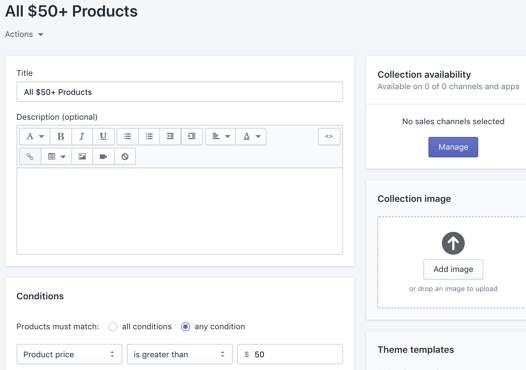Open the Actions dropdown menu
Image resolution: width=526 pixels, height=370 pixels.
24,34
